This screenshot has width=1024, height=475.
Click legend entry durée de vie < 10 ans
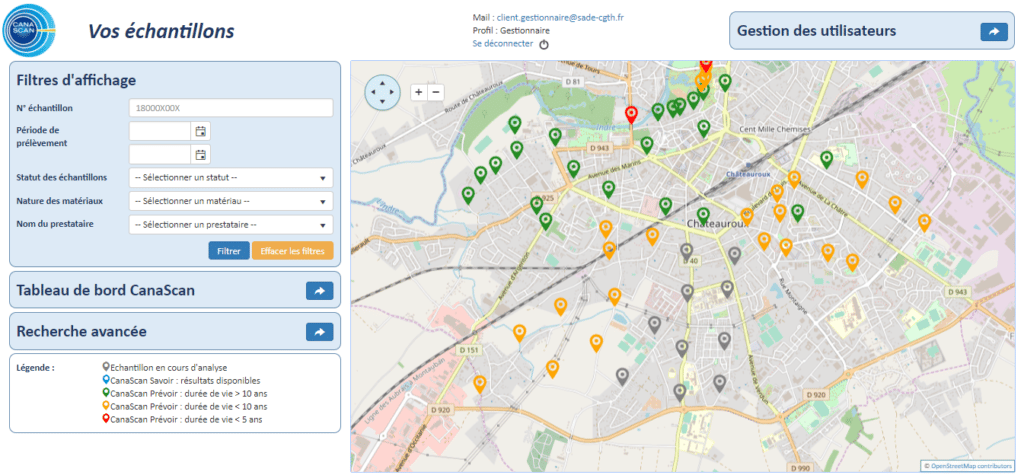click(x=188, y=407)
